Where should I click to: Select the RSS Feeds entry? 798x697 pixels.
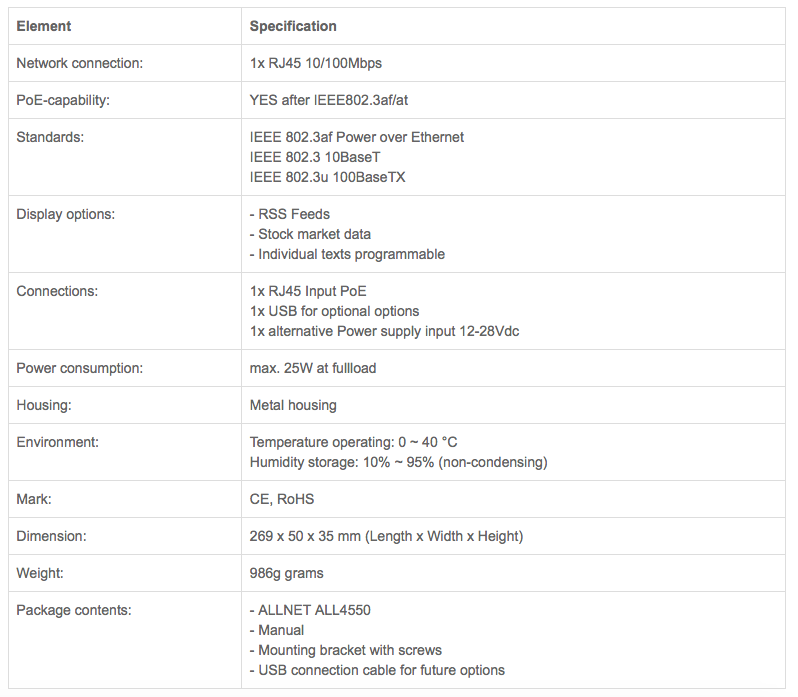290,214
